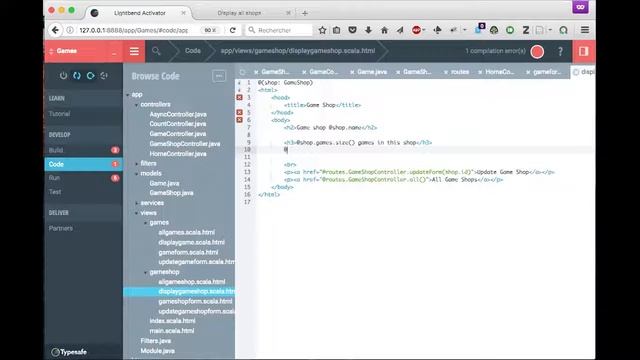Click the purple mask icon at top right
Viewport: 640px width, 360px height.
[580, 7]
